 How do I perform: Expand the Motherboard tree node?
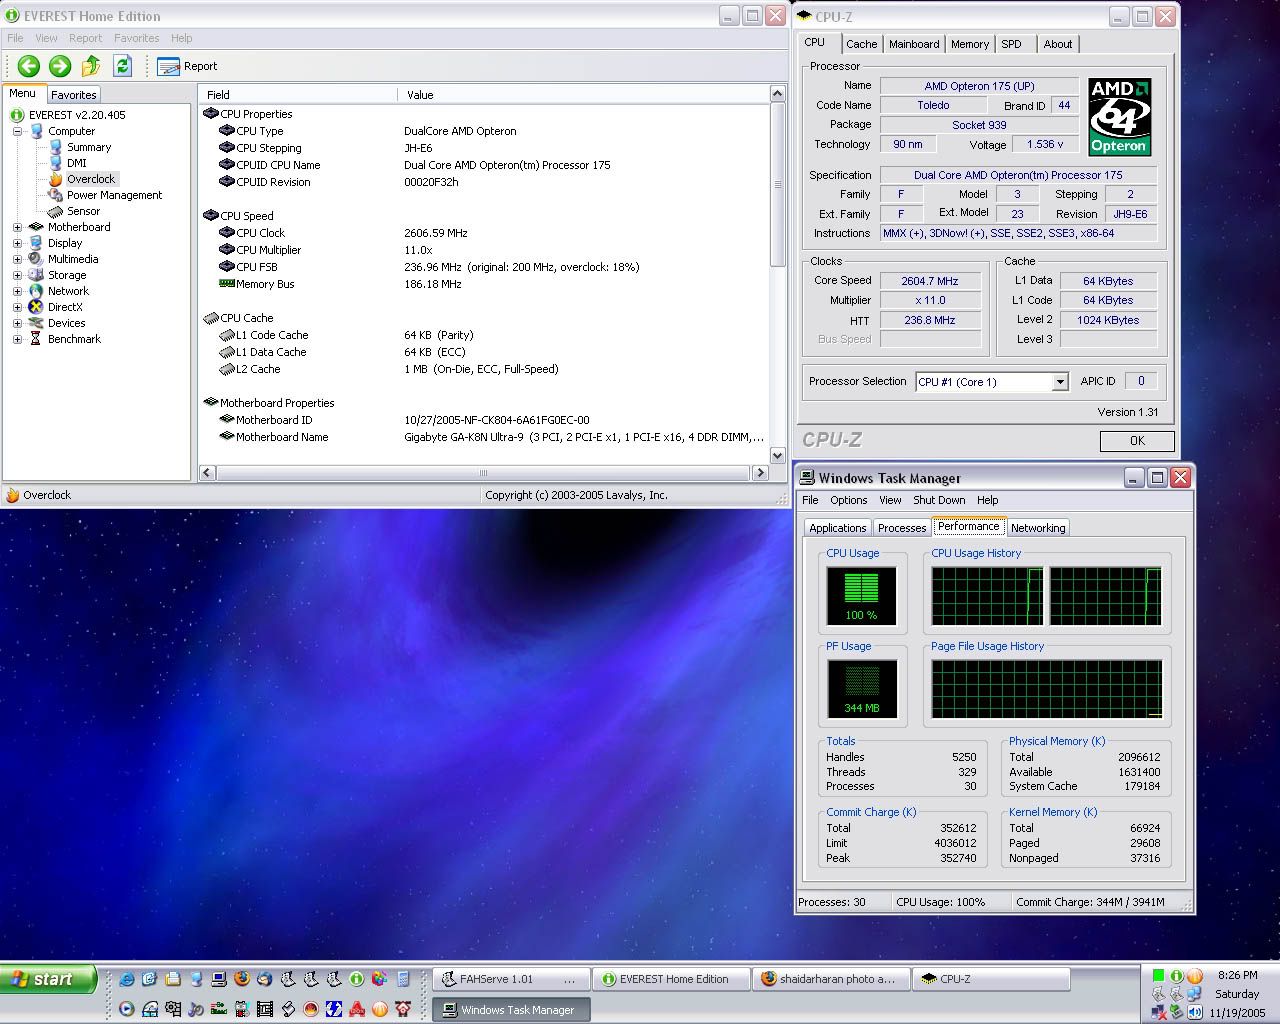tap(17, 227)
